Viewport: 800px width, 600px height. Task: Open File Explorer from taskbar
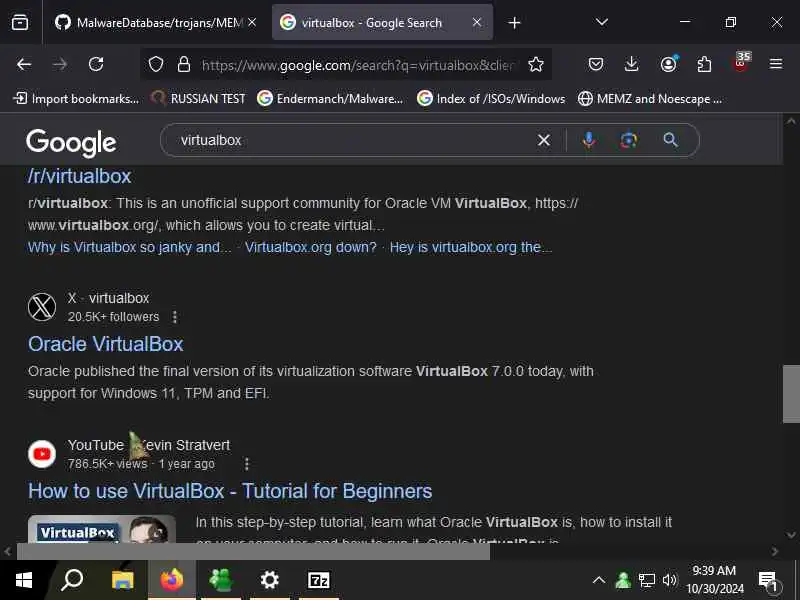(x=122, y=580)
